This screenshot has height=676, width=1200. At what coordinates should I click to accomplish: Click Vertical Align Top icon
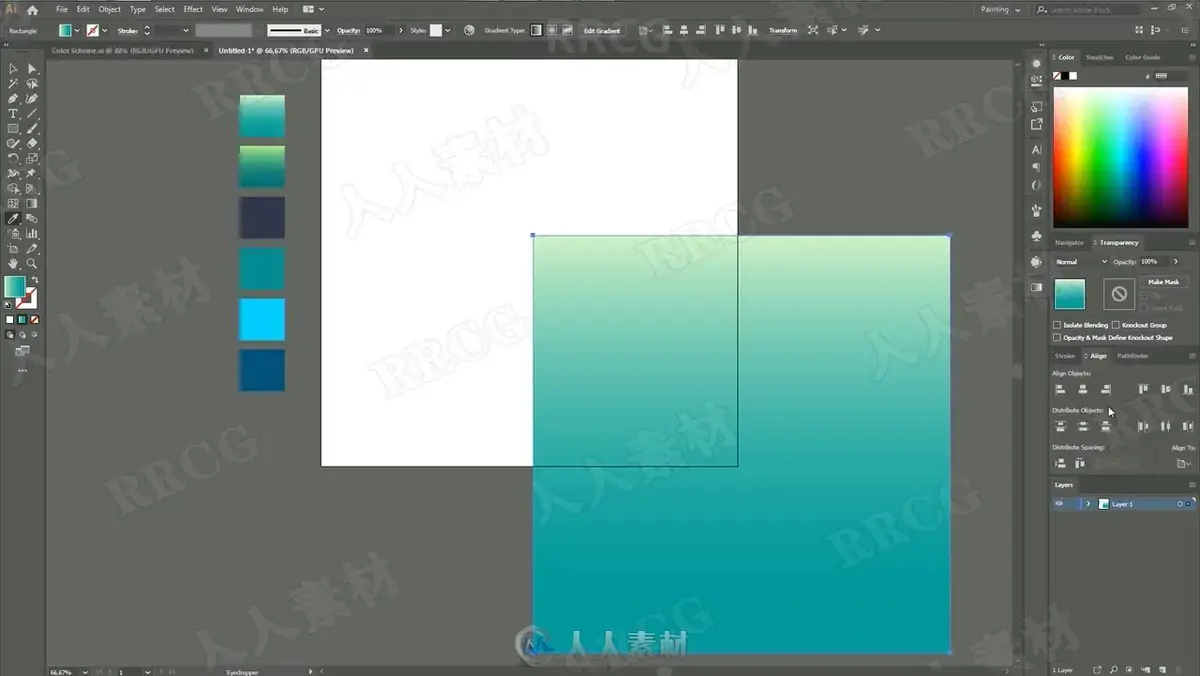[x=1143, y=389]
